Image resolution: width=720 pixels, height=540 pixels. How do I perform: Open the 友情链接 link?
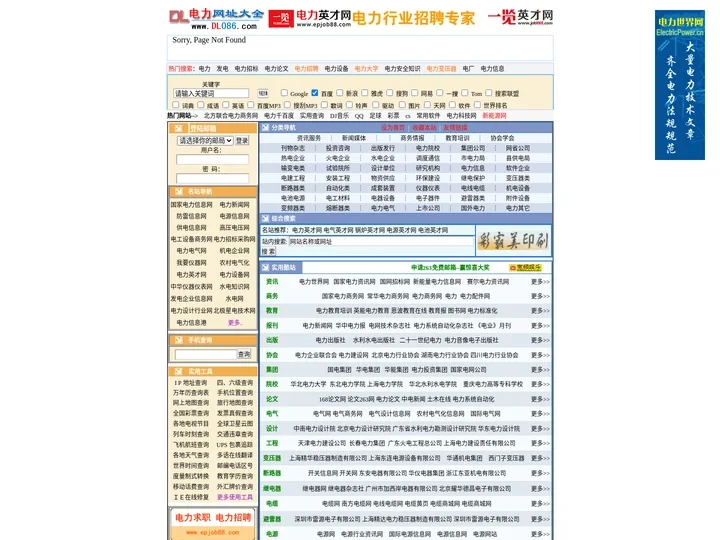455,128
